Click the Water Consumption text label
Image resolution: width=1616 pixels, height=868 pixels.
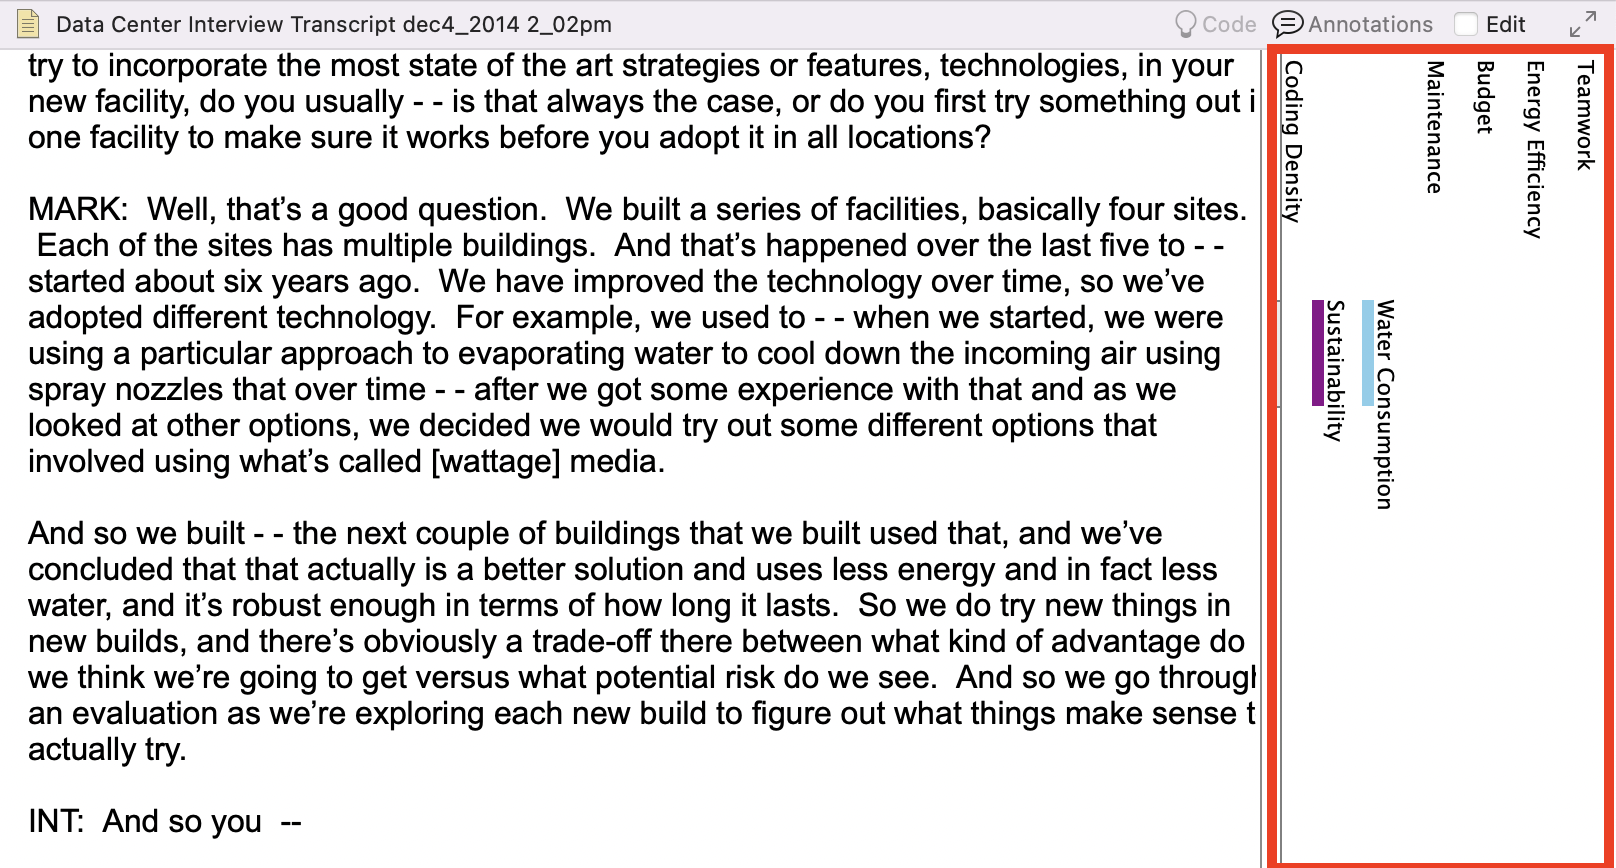tap(1385, 404)
